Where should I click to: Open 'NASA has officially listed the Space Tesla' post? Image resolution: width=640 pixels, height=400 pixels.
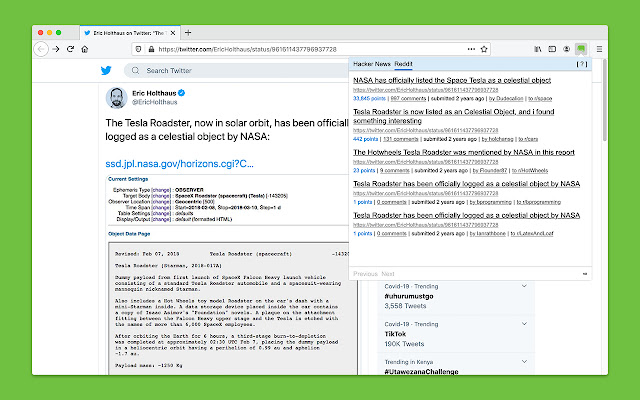tap(452, 80)
